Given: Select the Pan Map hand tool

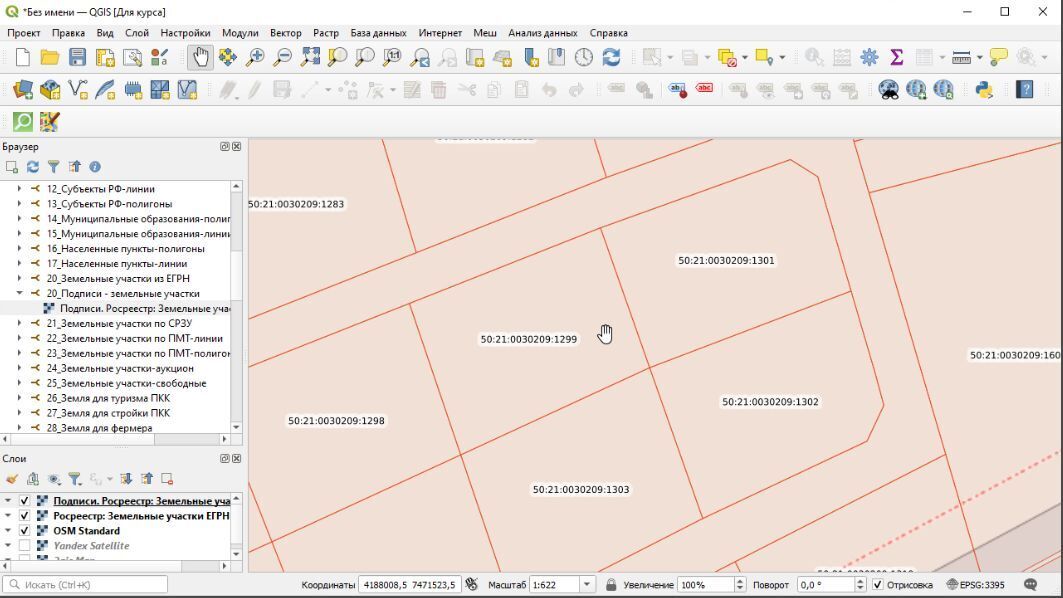Looking at the screenshot, I should pos(200,58).
